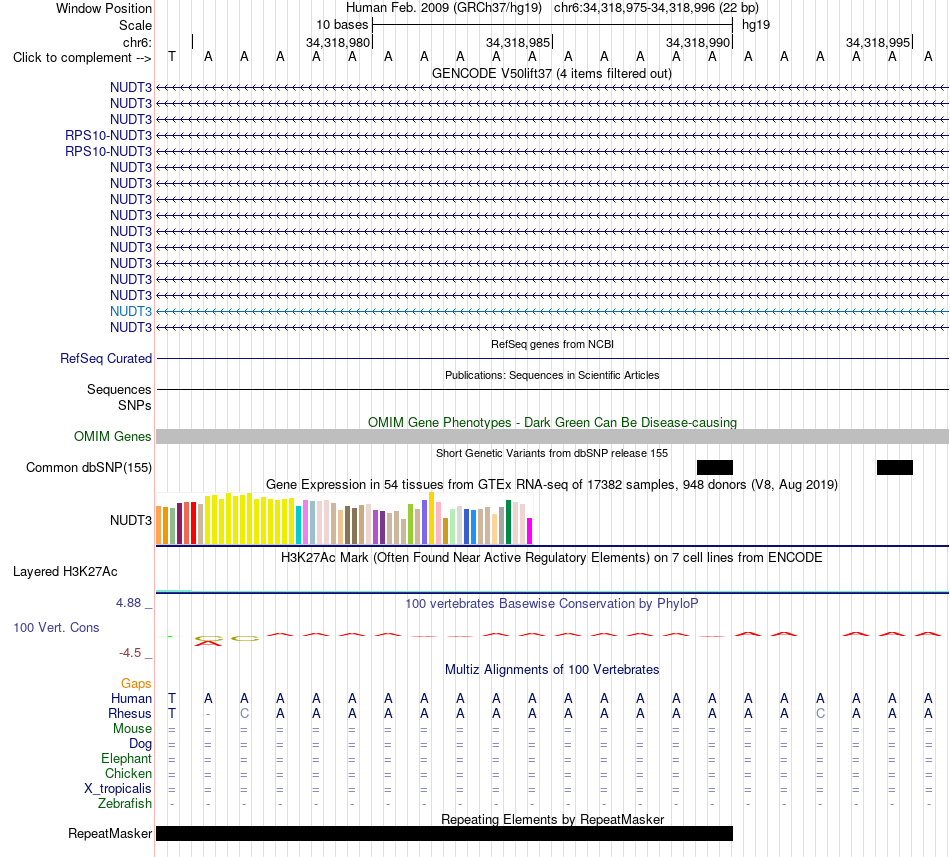This screenshot has width=950, height=857.
Task: Click the Rhesus alignment row label
Action: [x=130, y=713]
